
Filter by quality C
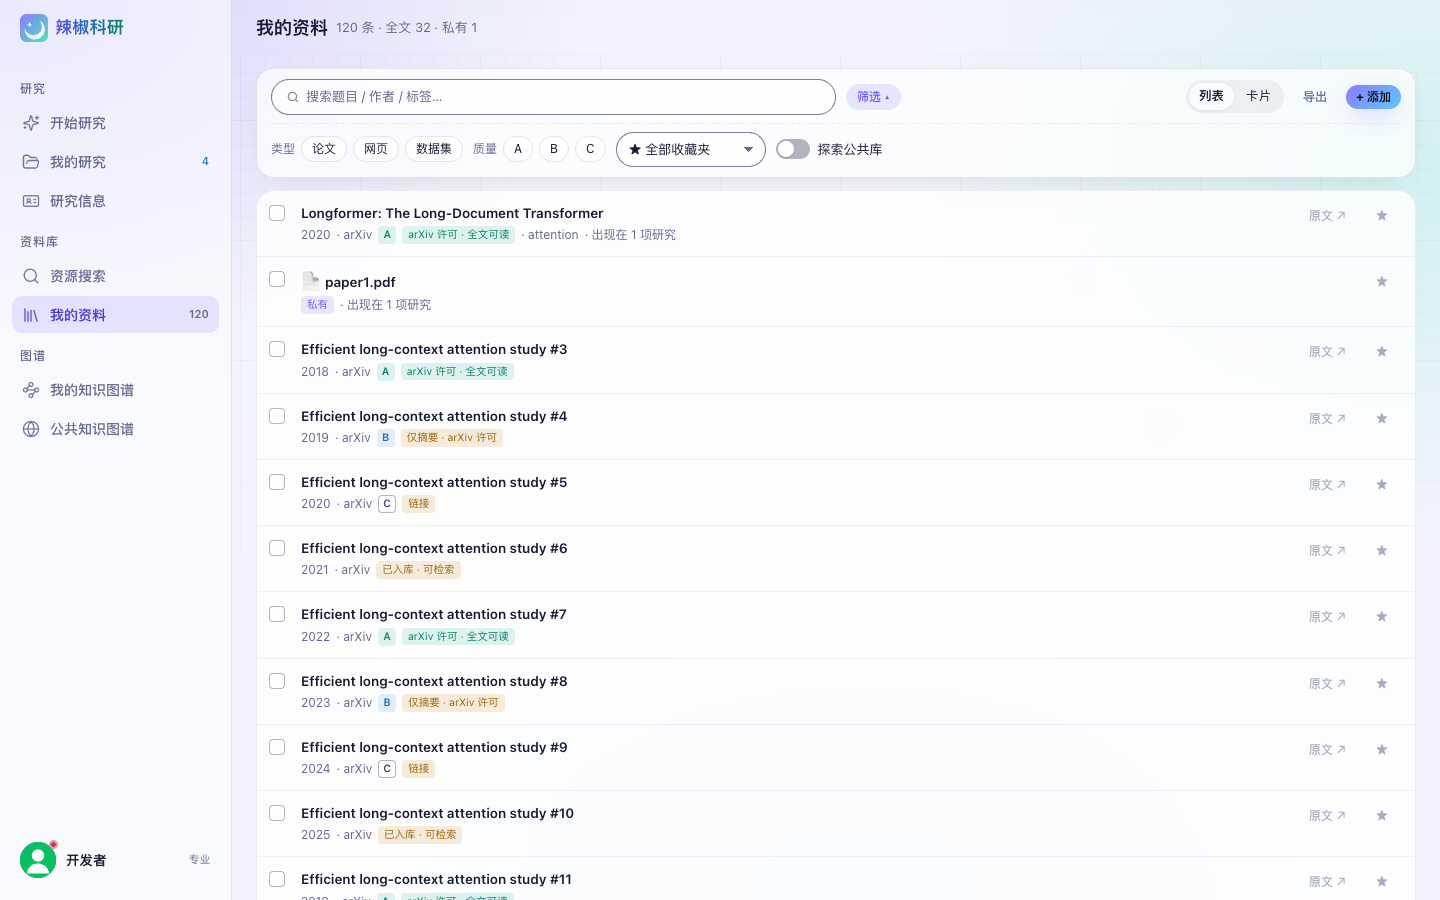[590, 149]
